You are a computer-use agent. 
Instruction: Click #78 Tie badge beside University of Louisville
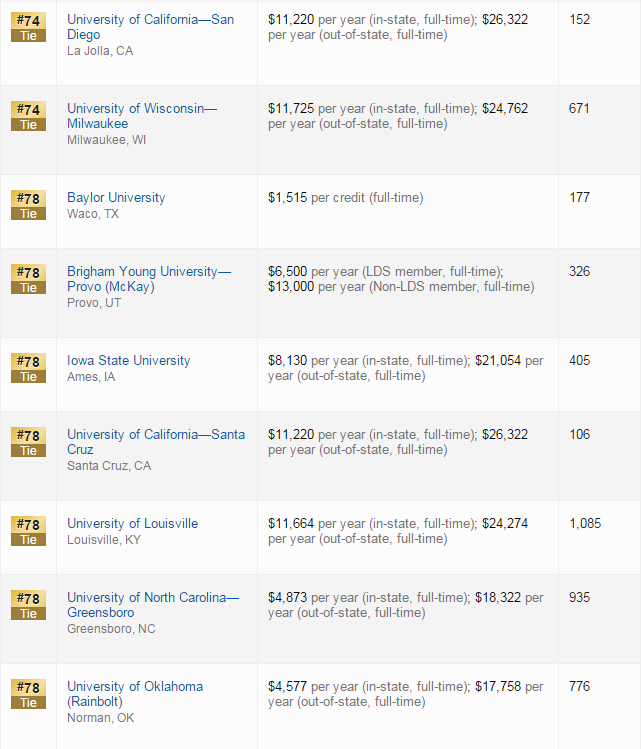28,531
